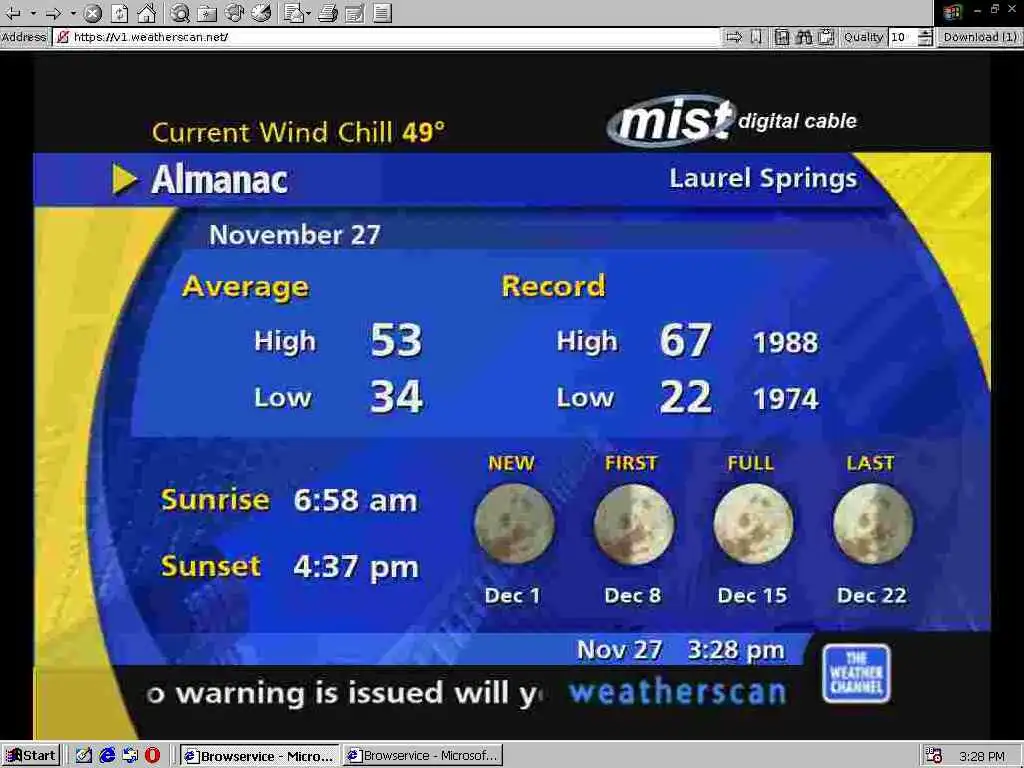Click the record low year 1974

(x=786, y=398)
